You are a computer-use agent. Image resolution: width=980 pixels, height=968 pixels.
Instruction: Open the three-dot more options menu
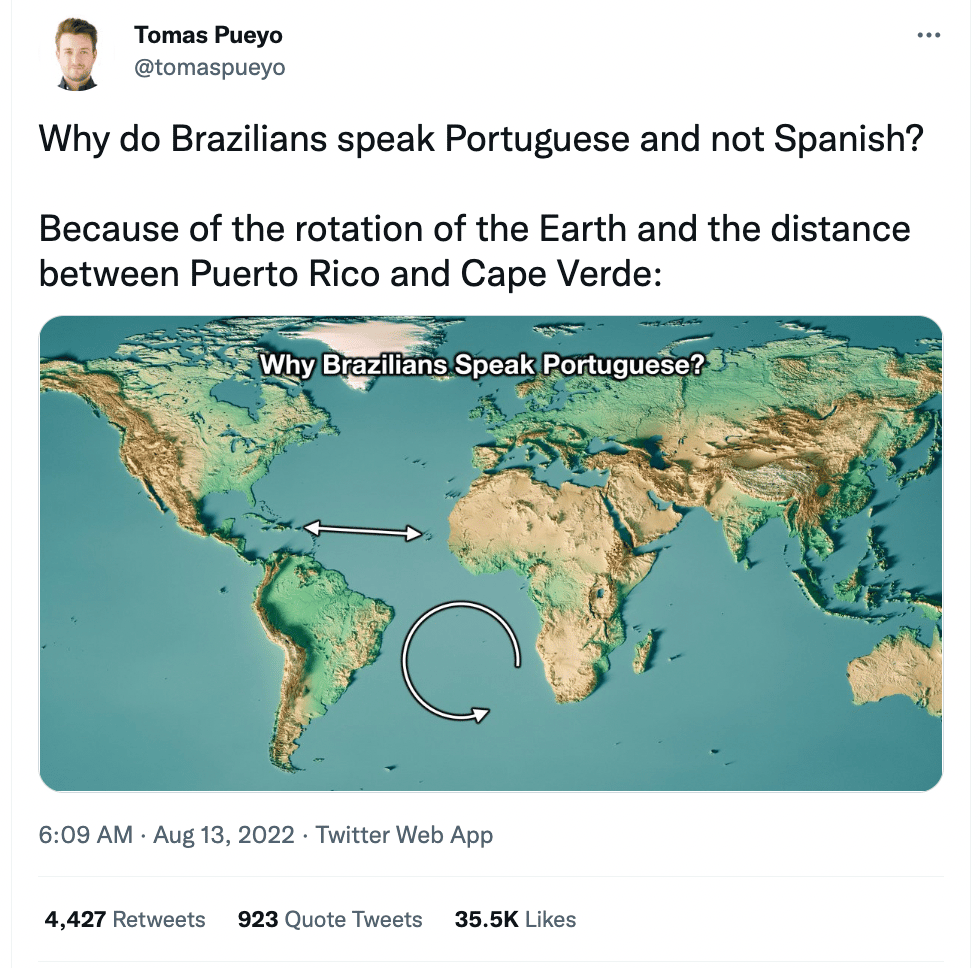pos(929,35)
